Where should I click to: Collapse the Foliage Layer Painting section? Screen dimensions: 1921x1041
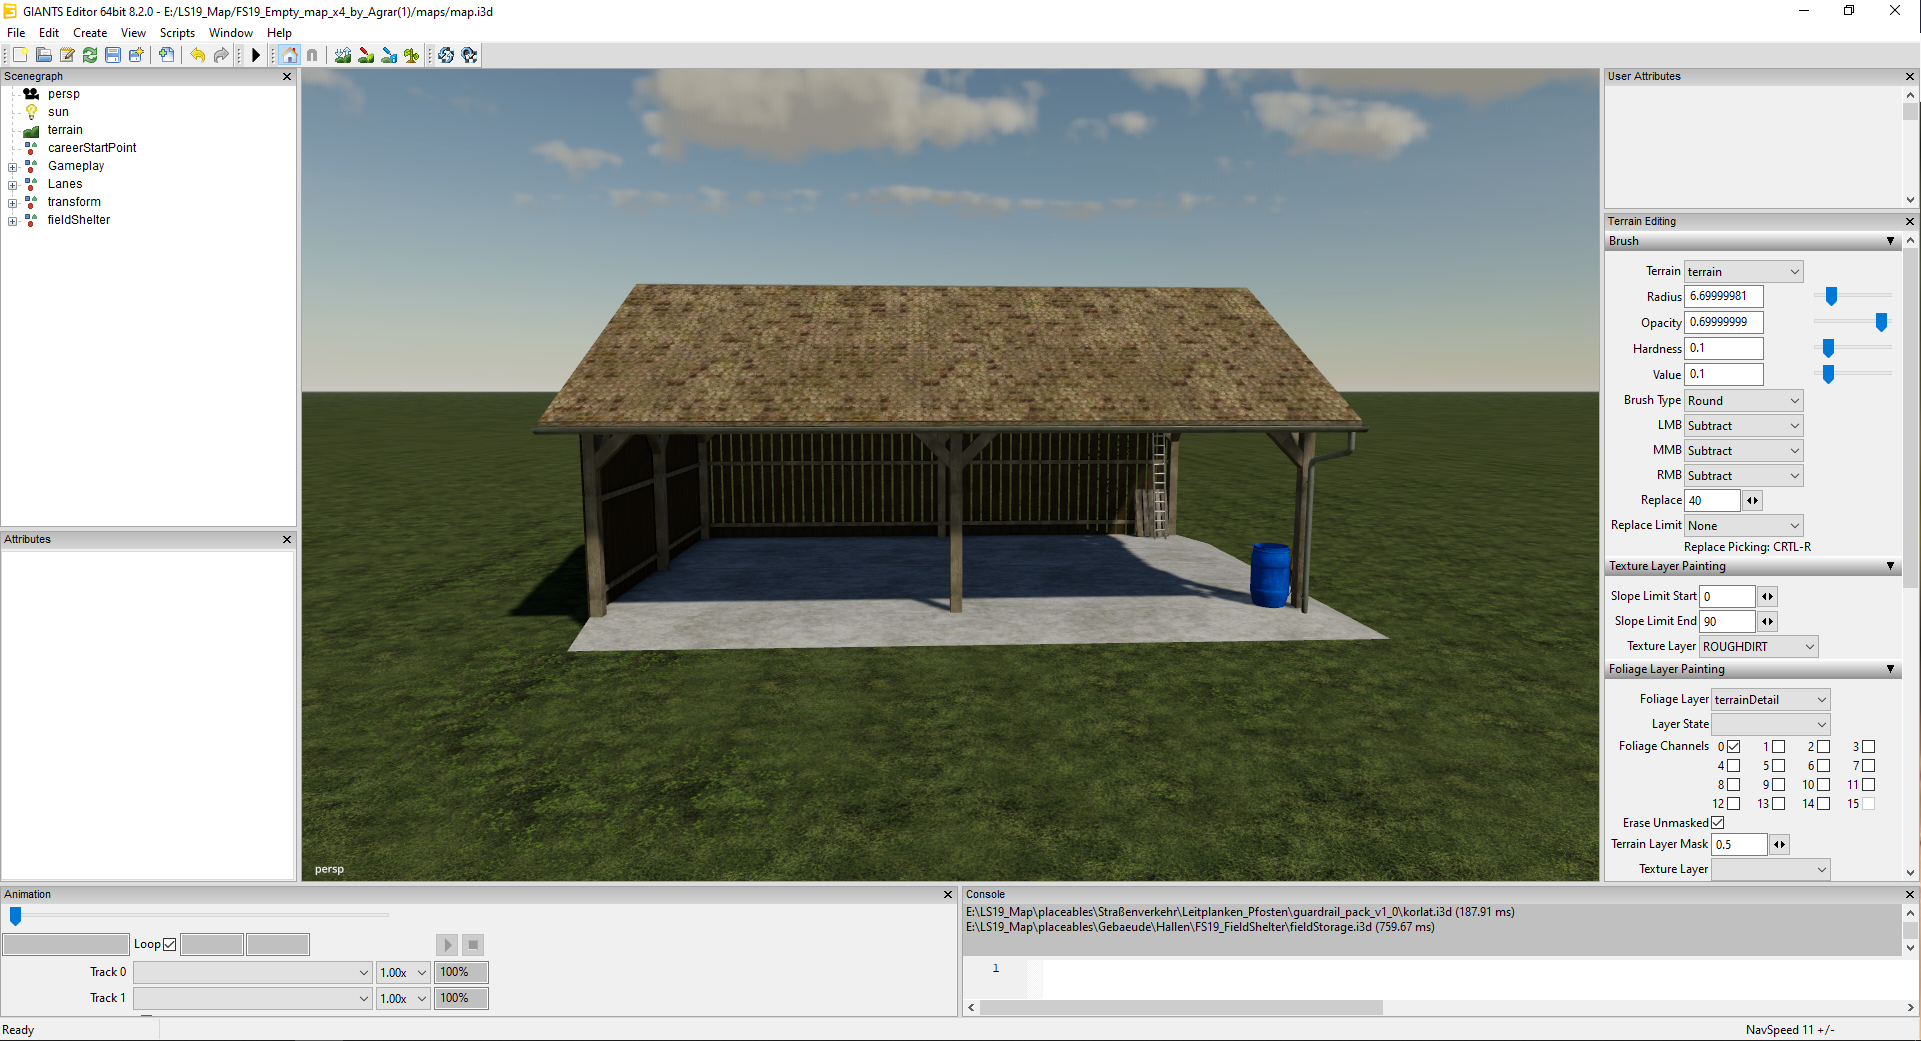tap(1753, 669)
